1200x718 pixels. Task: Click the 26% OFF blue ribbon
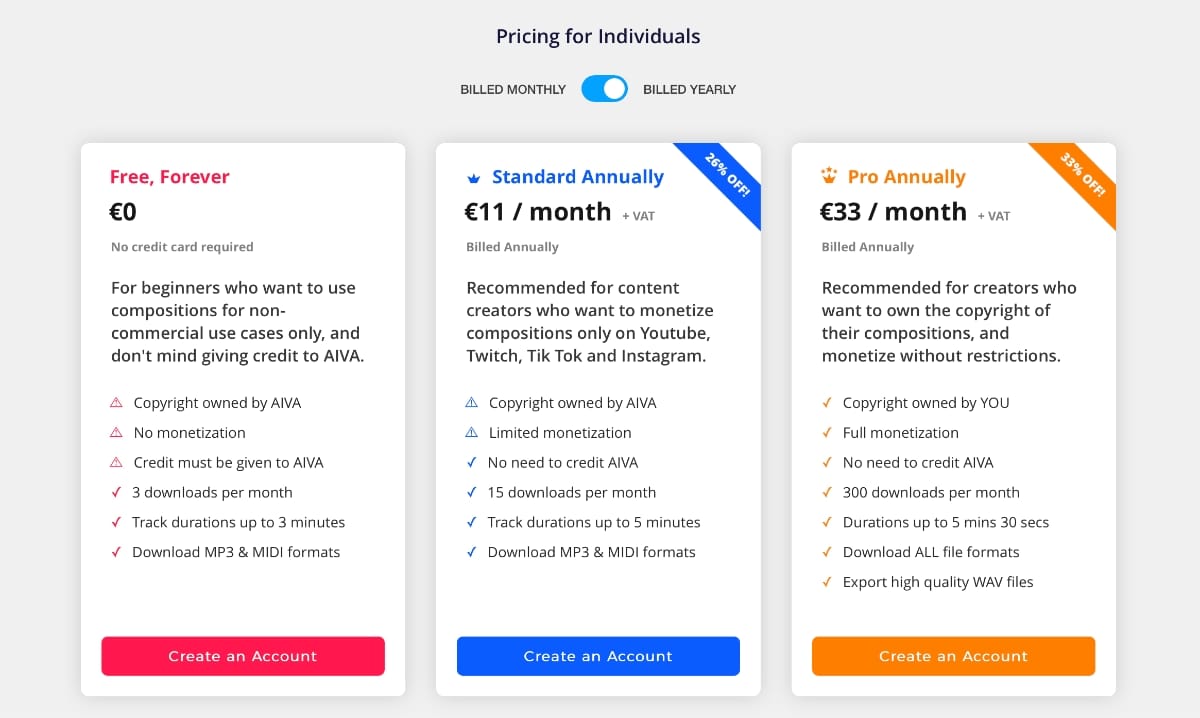coord(727,177)
